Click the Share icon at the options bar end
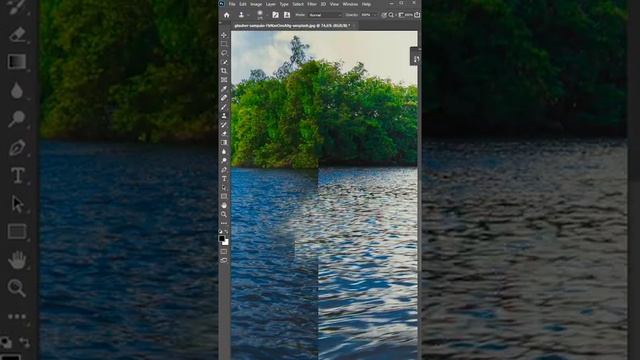Image resolution: width=640 pixels, height=360 pixels. 417,15
